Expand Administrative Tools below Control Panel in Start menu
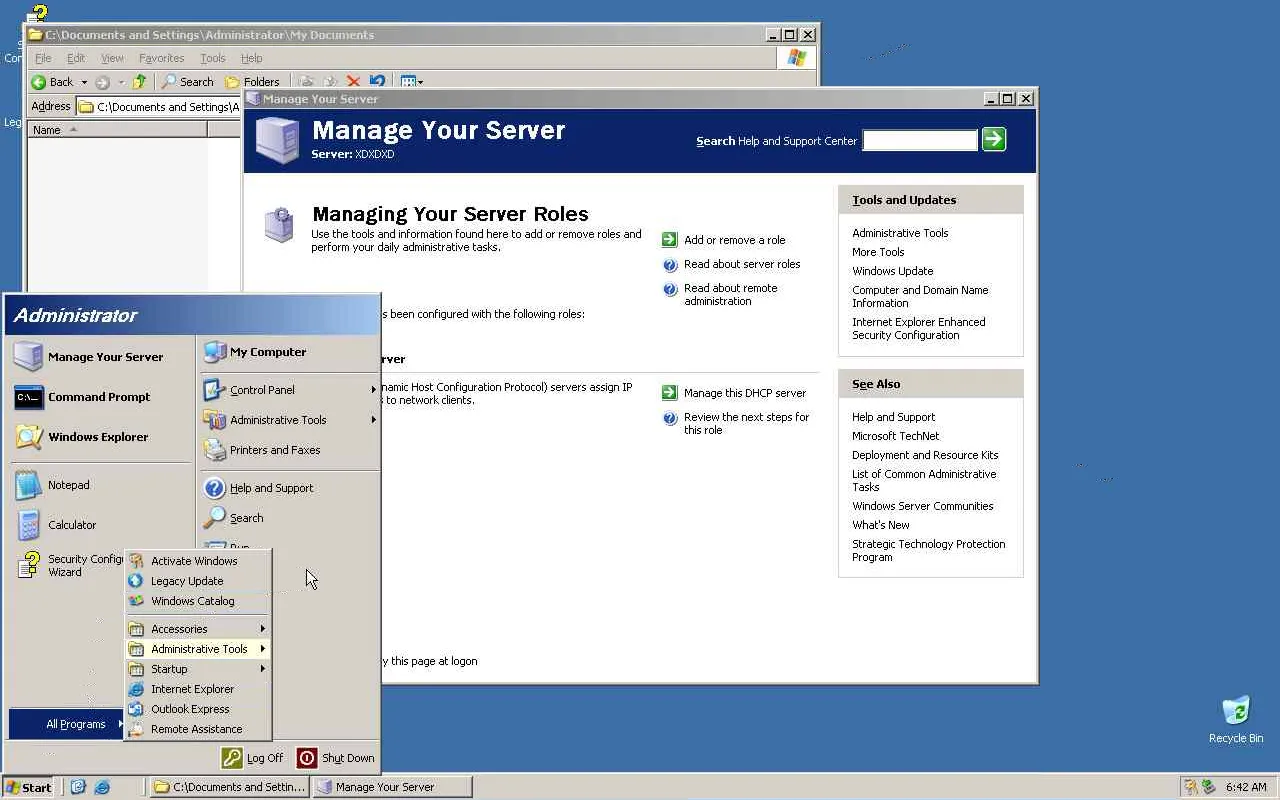 point(290,420)
